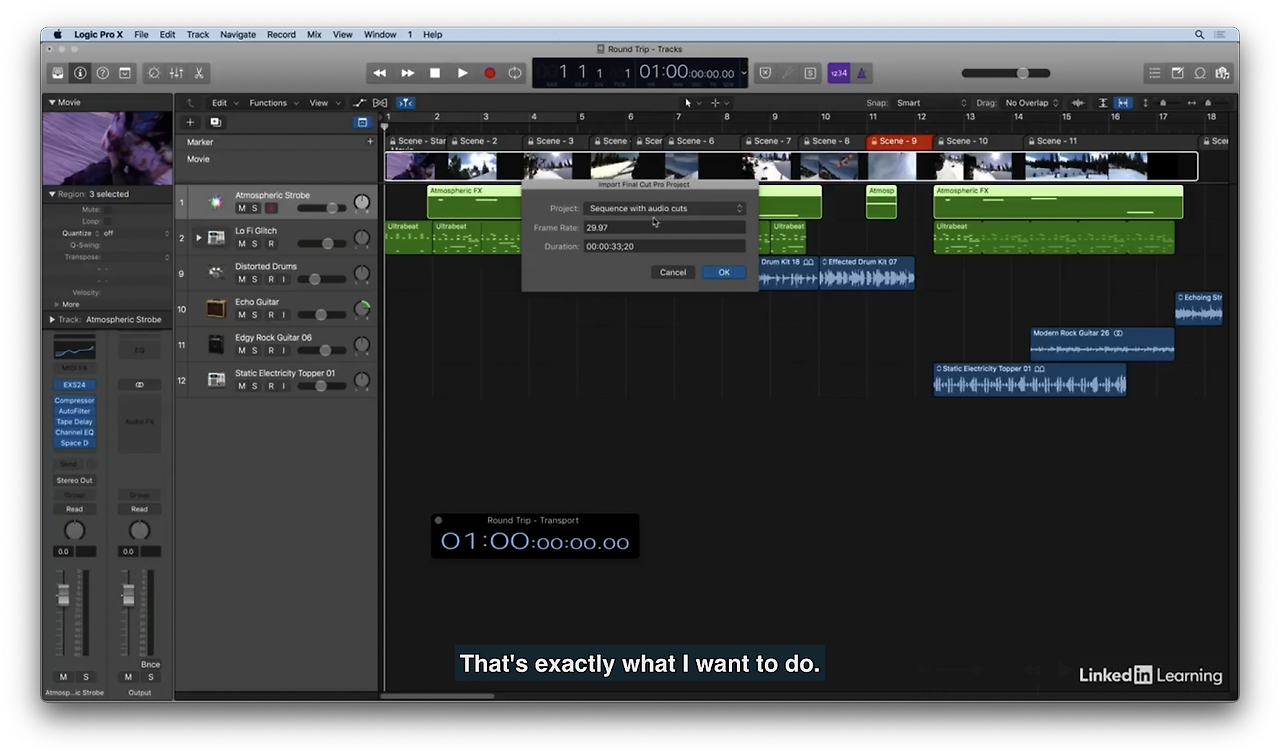The image size is (1280, 756).
Task: Toggle horizontal auto zoom icon
Action: (1123, 103)
